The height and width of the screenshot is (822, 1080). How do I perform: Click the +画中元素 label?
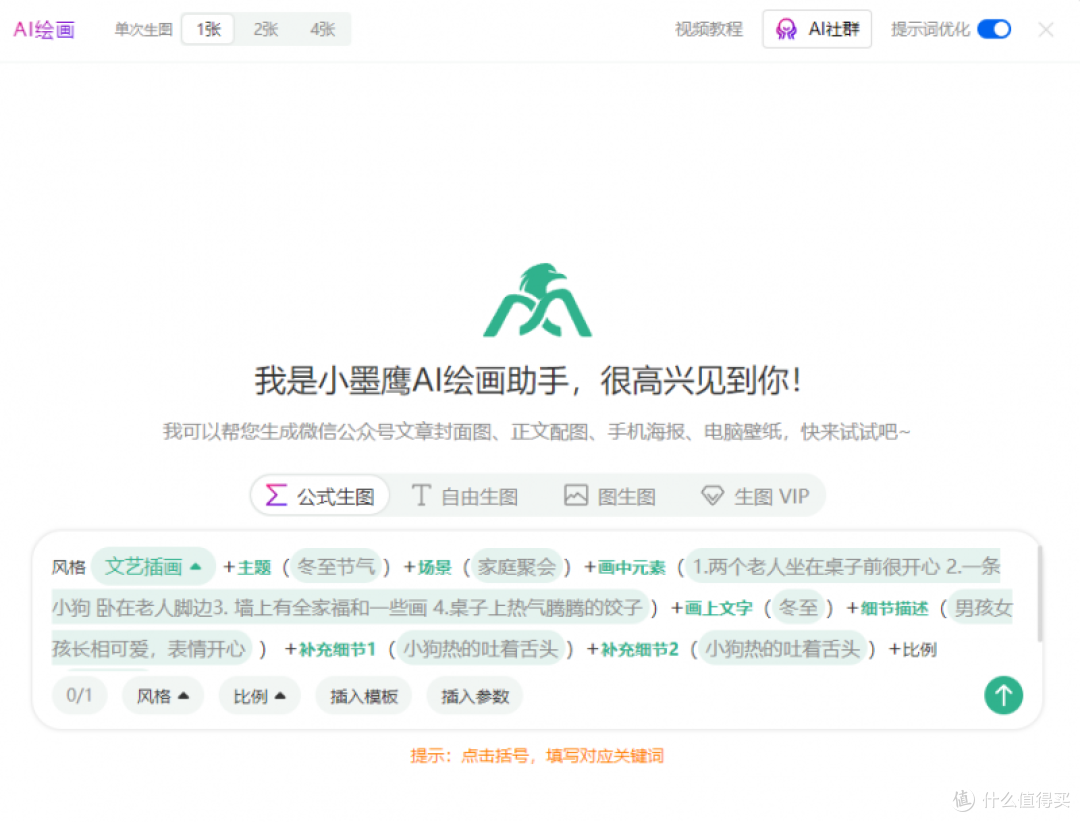tap(625, 567)
